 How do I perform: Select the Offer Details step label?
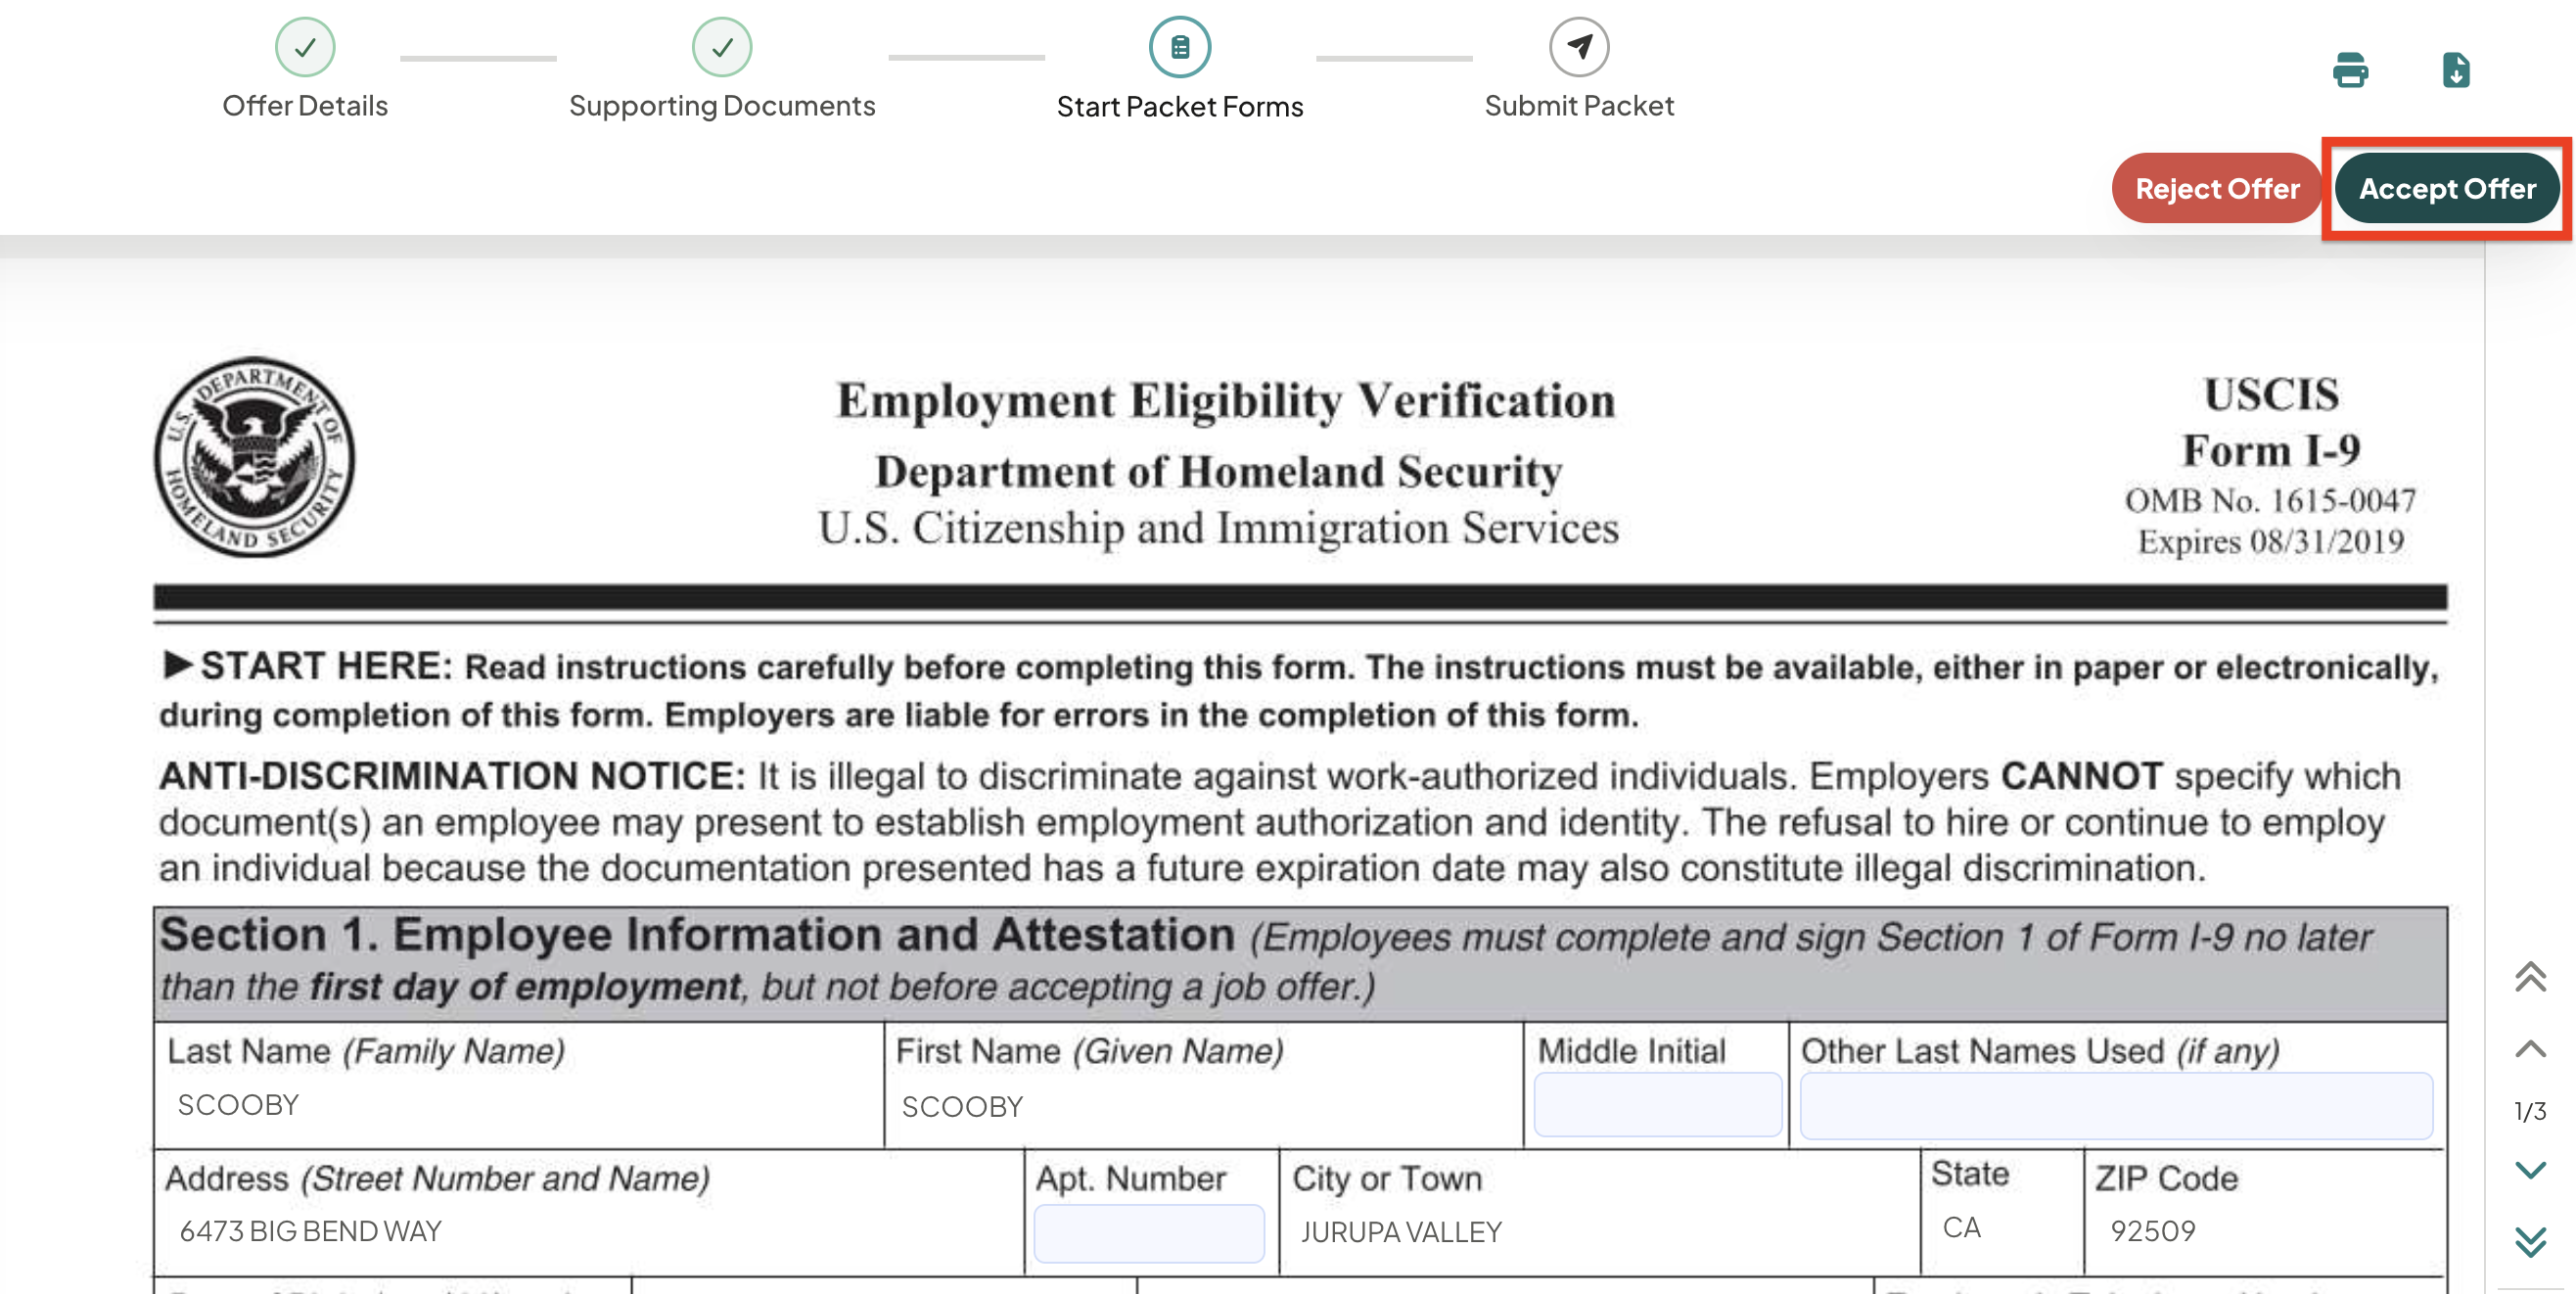(x=305, y=106)
